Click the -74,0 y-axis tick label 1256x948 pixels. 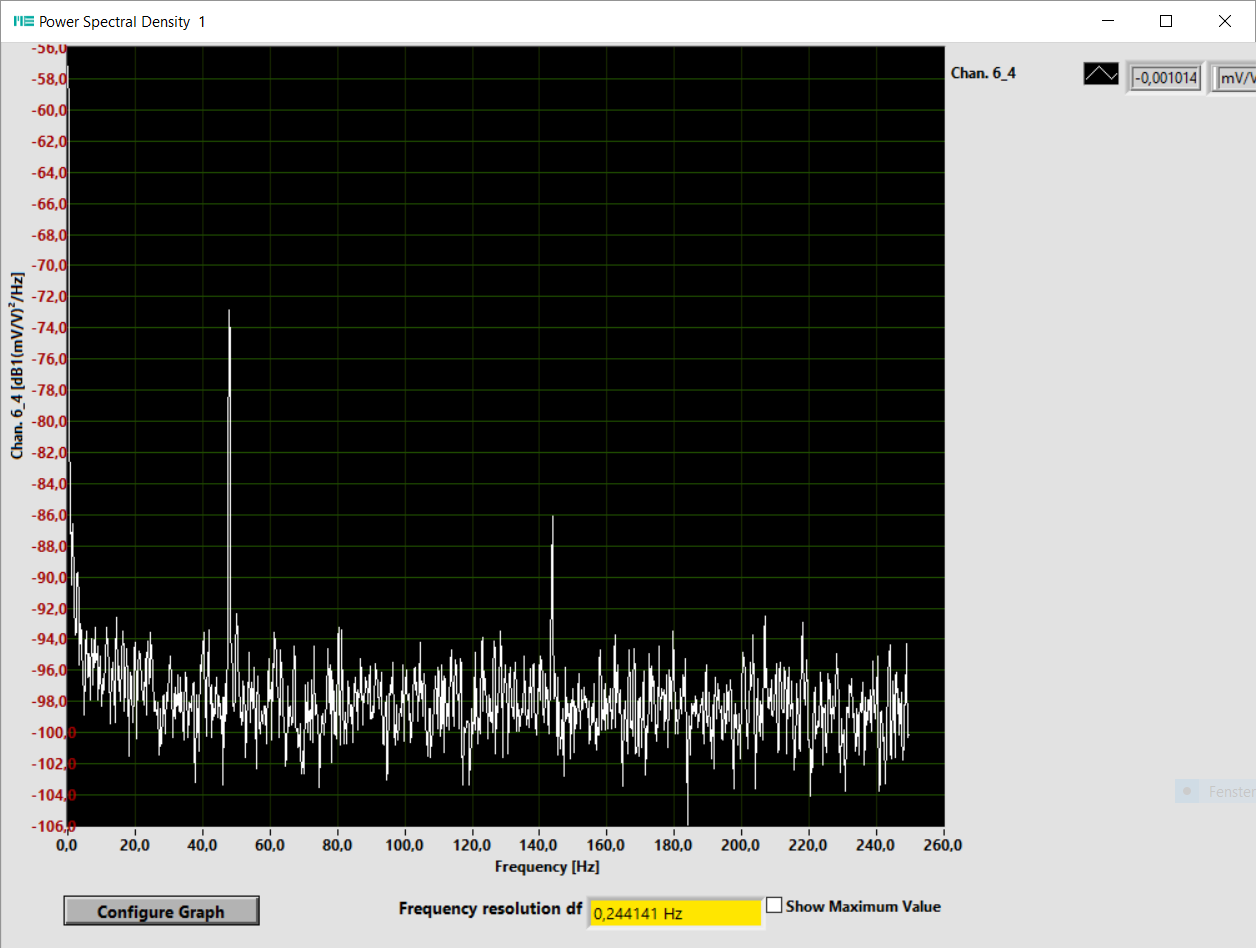pos(48,328)
